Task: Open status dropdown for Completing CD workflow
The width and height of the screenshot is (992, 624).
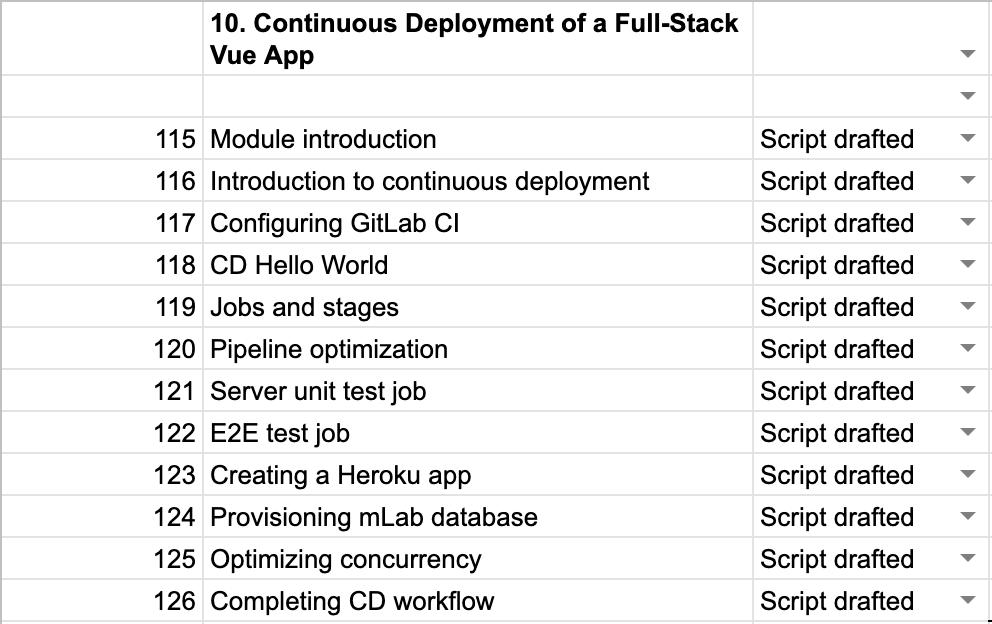Action: tap(967, 601)
